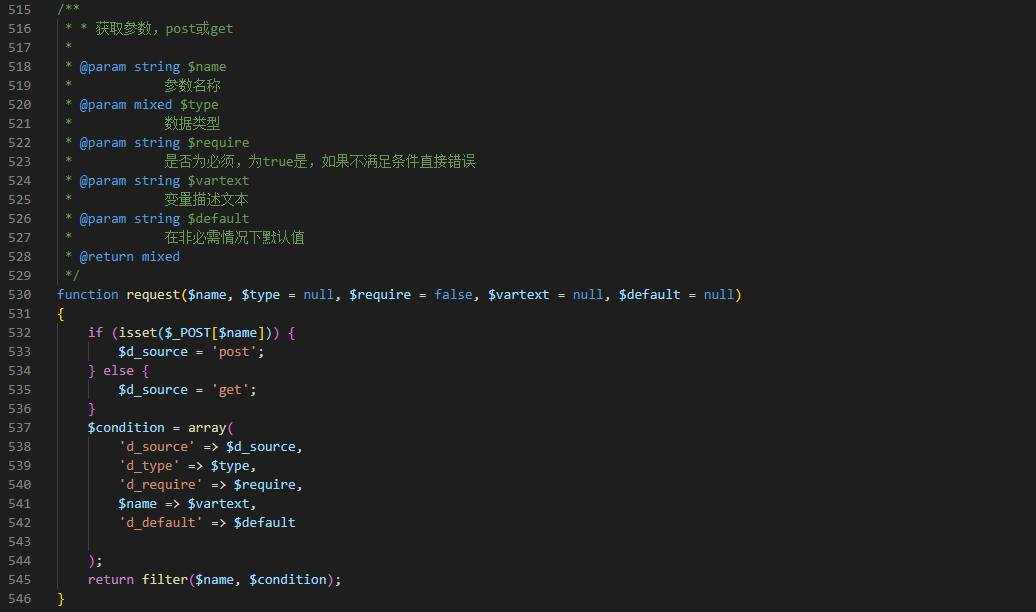This screenshot has height=612, width=1036.
Task: Click the false default value for $require
Action: 453,295
